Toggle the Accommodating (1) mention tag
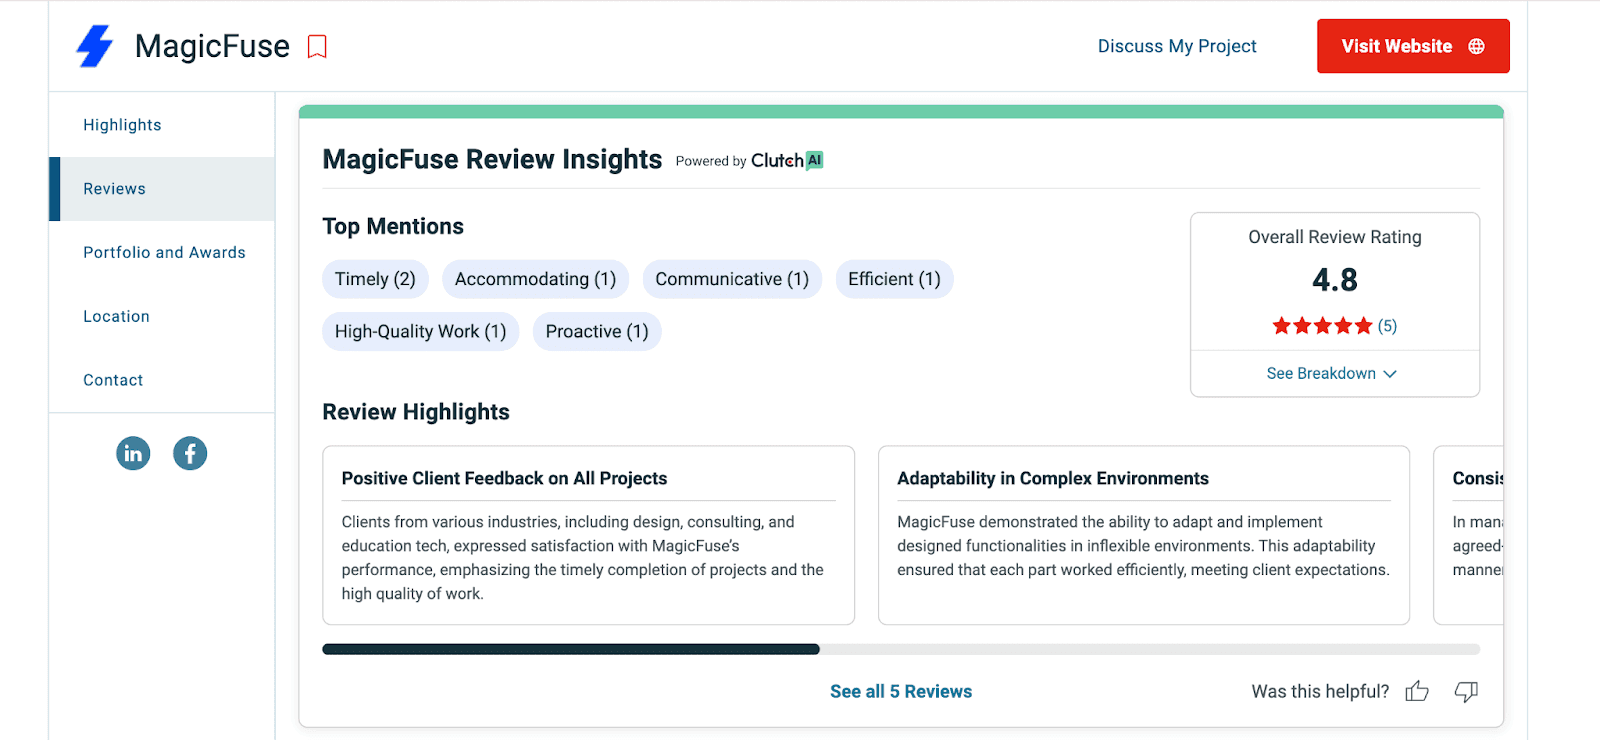 click(x=535, y=280)
